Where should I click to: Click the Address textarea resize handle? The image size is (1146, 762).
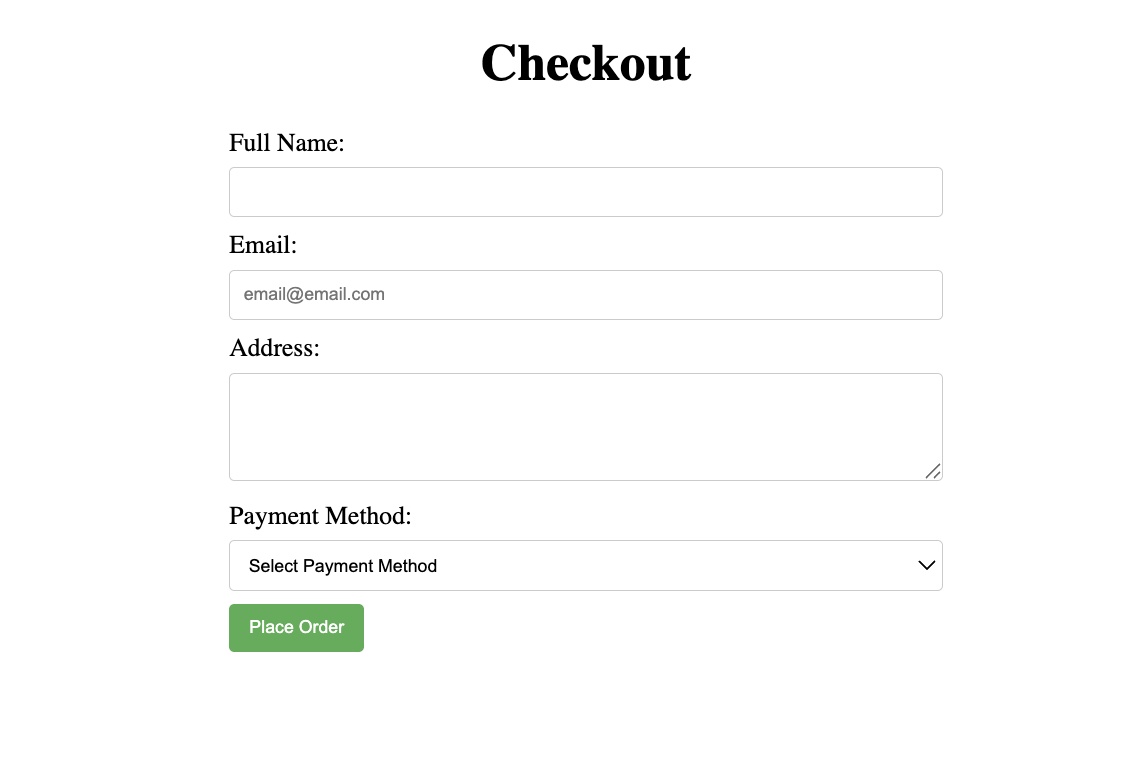coord(932,471)
